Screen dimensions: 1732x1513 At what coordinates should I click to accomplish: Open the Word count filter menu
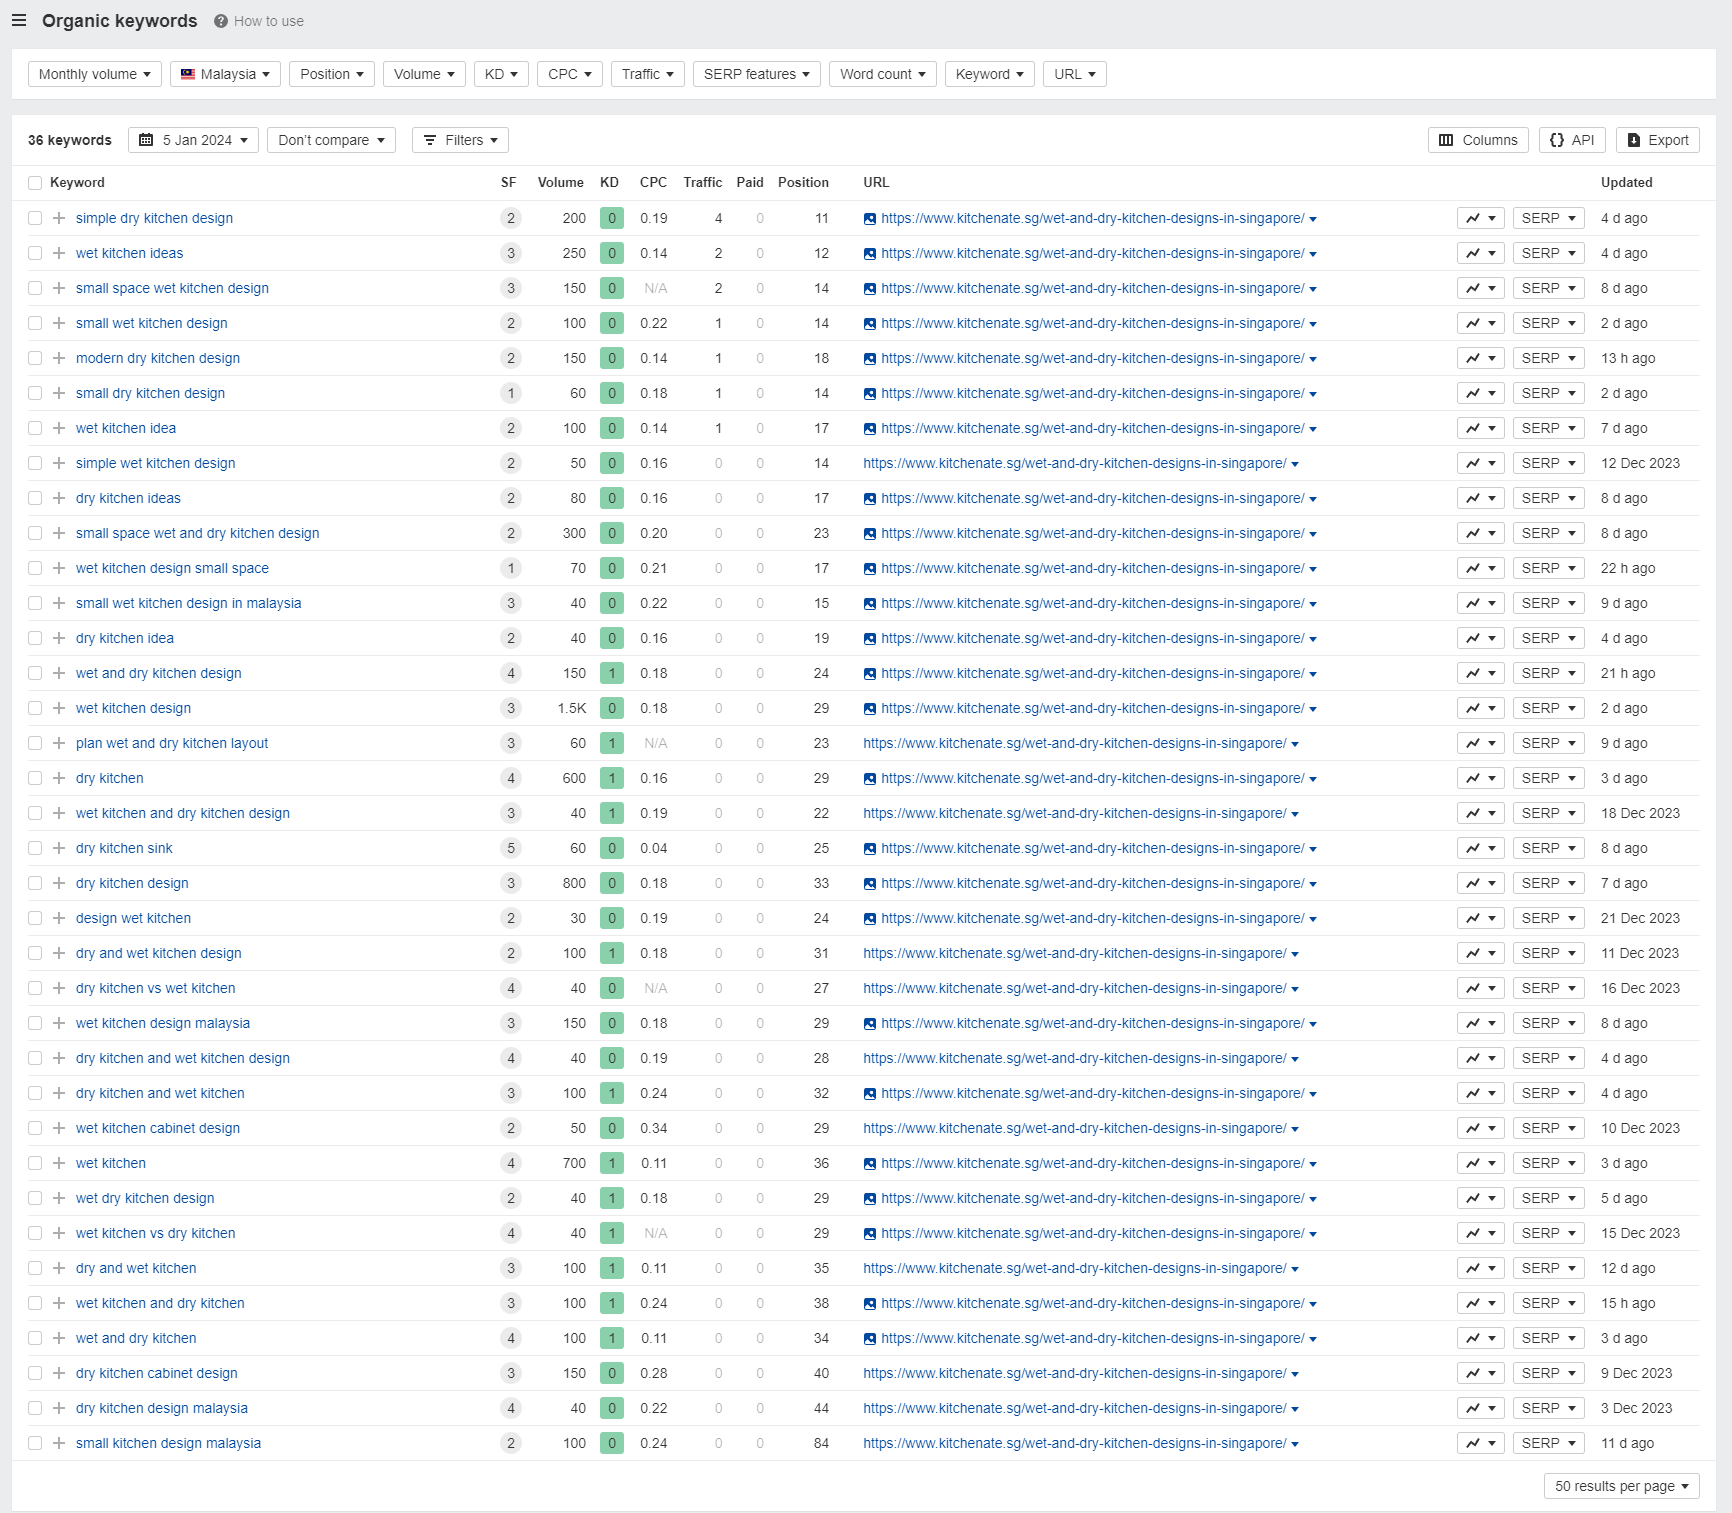(x=882, y=74)
